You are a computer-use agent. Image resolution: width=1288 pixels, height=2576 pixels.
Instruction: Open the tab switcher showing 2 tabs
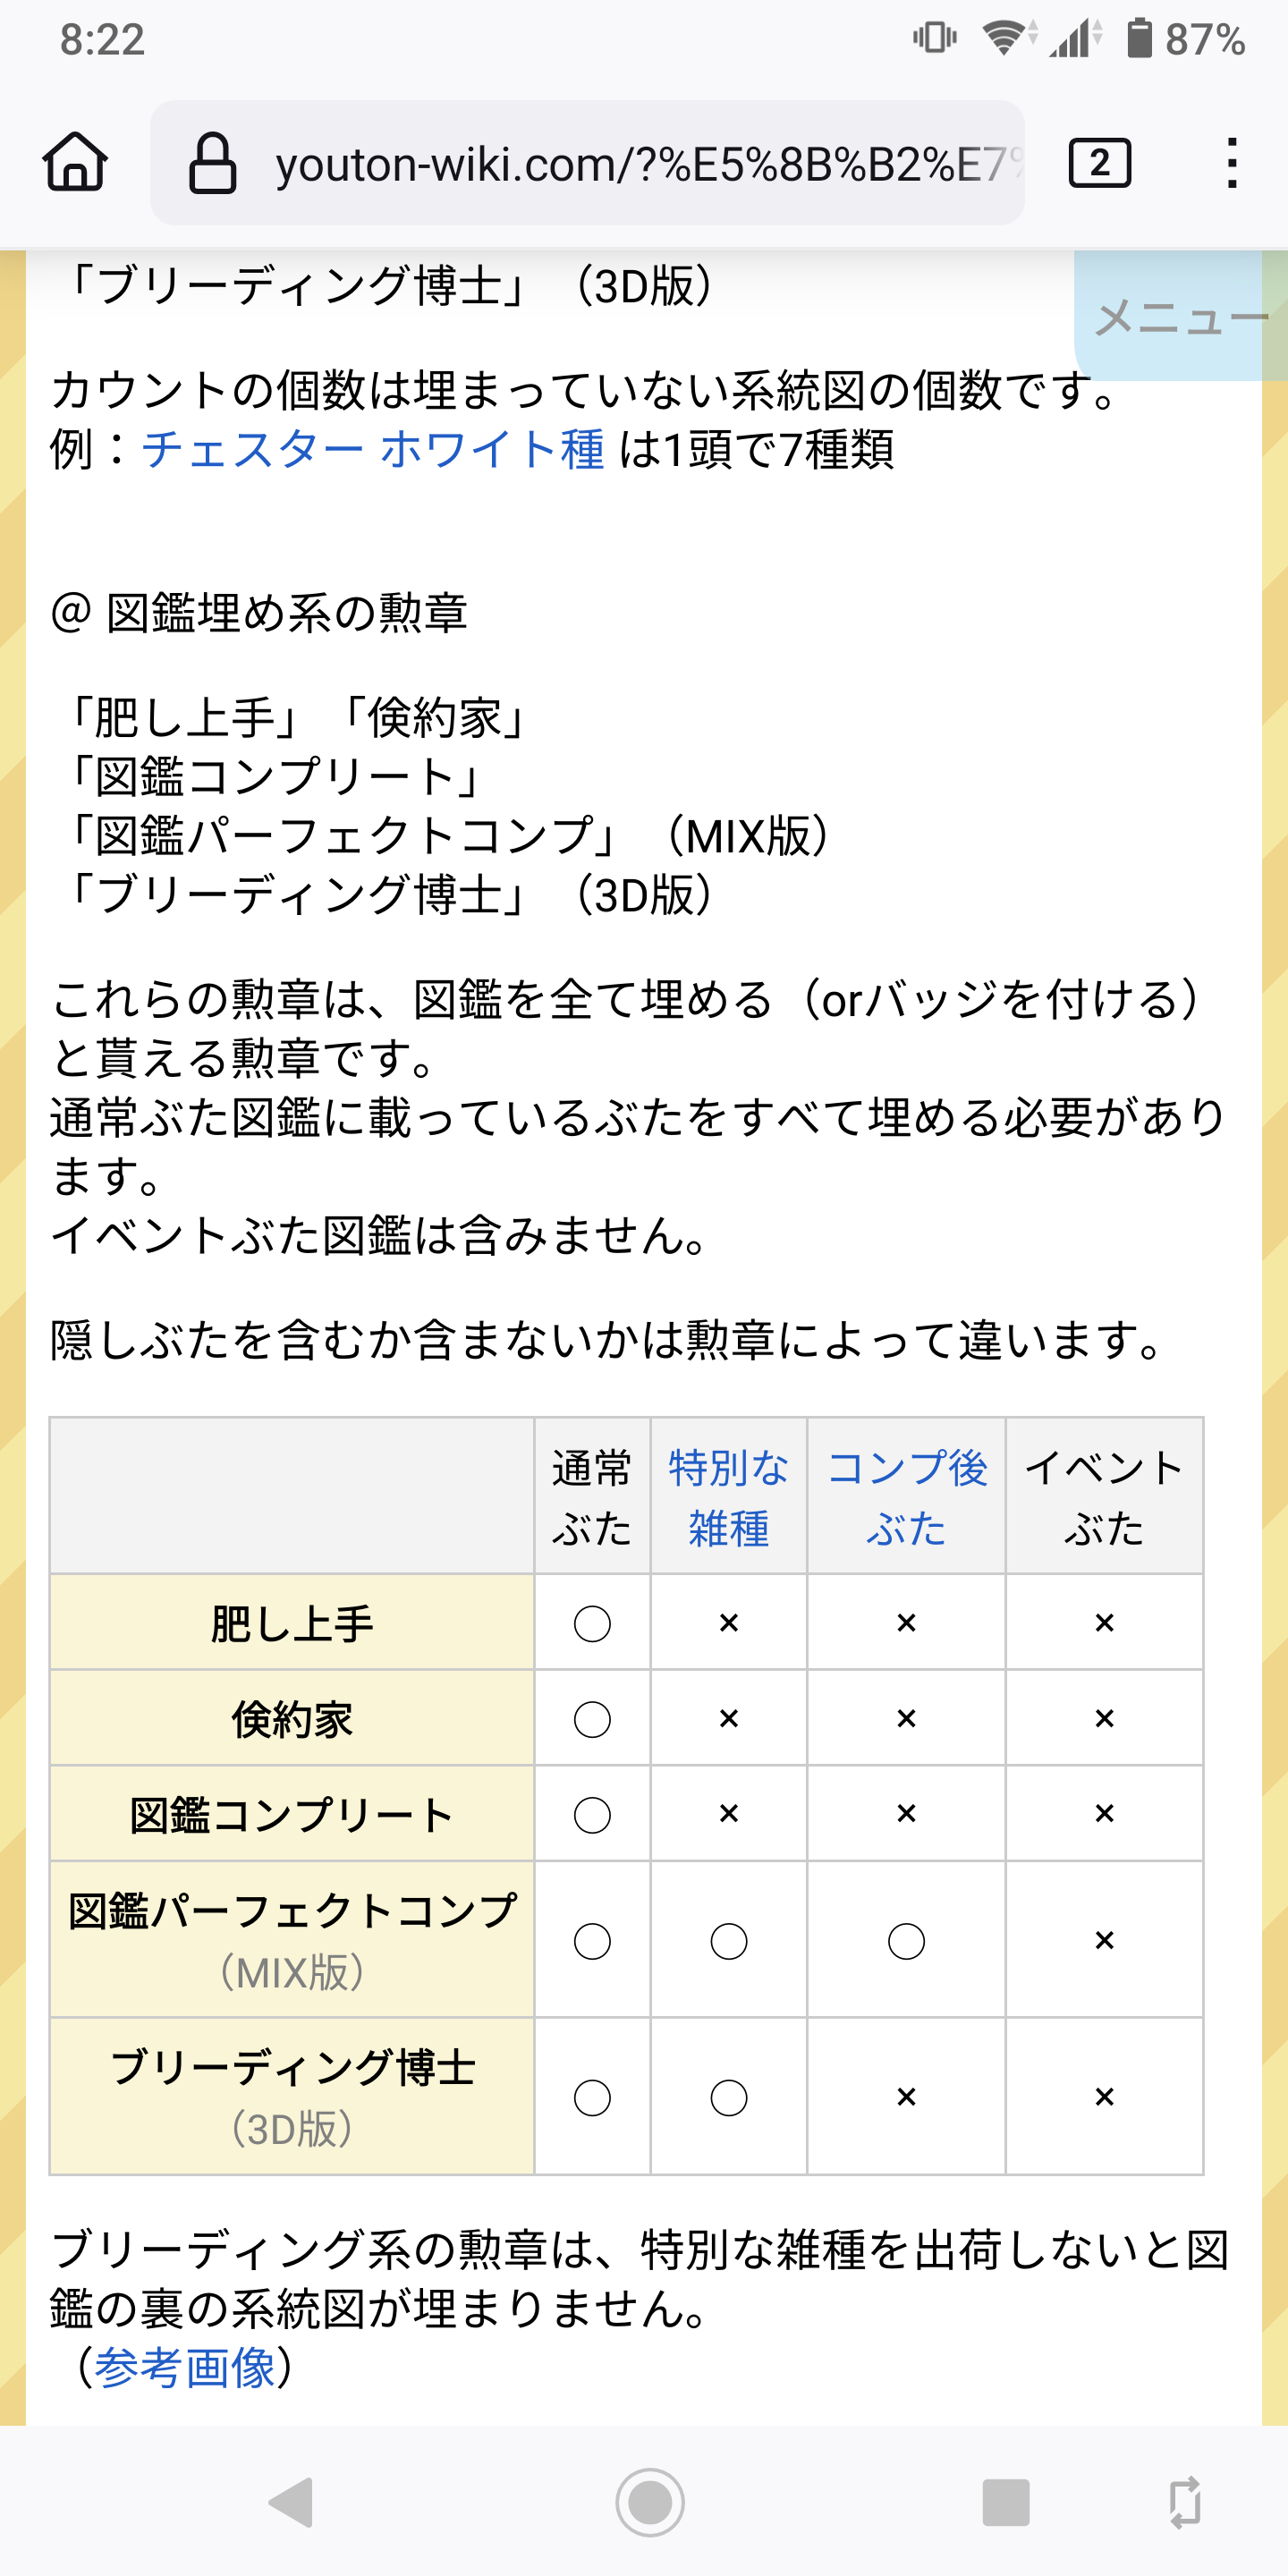[x=1099, y=163]
